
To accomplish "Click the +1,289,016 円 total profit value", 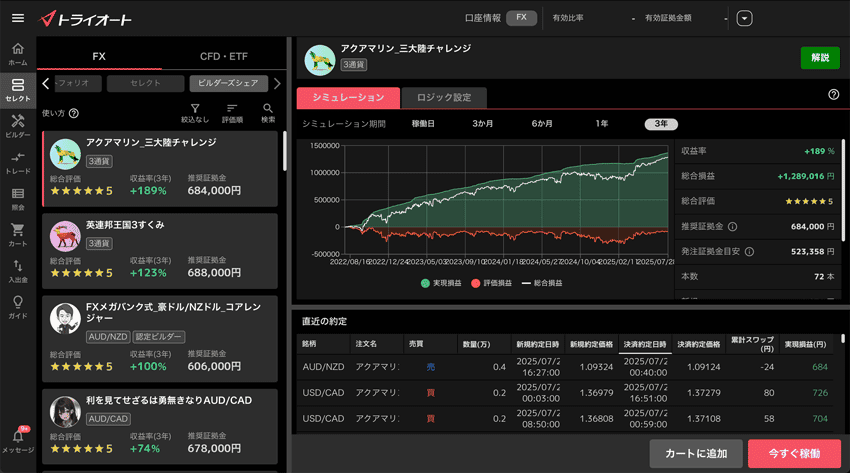I will point(806,176).
